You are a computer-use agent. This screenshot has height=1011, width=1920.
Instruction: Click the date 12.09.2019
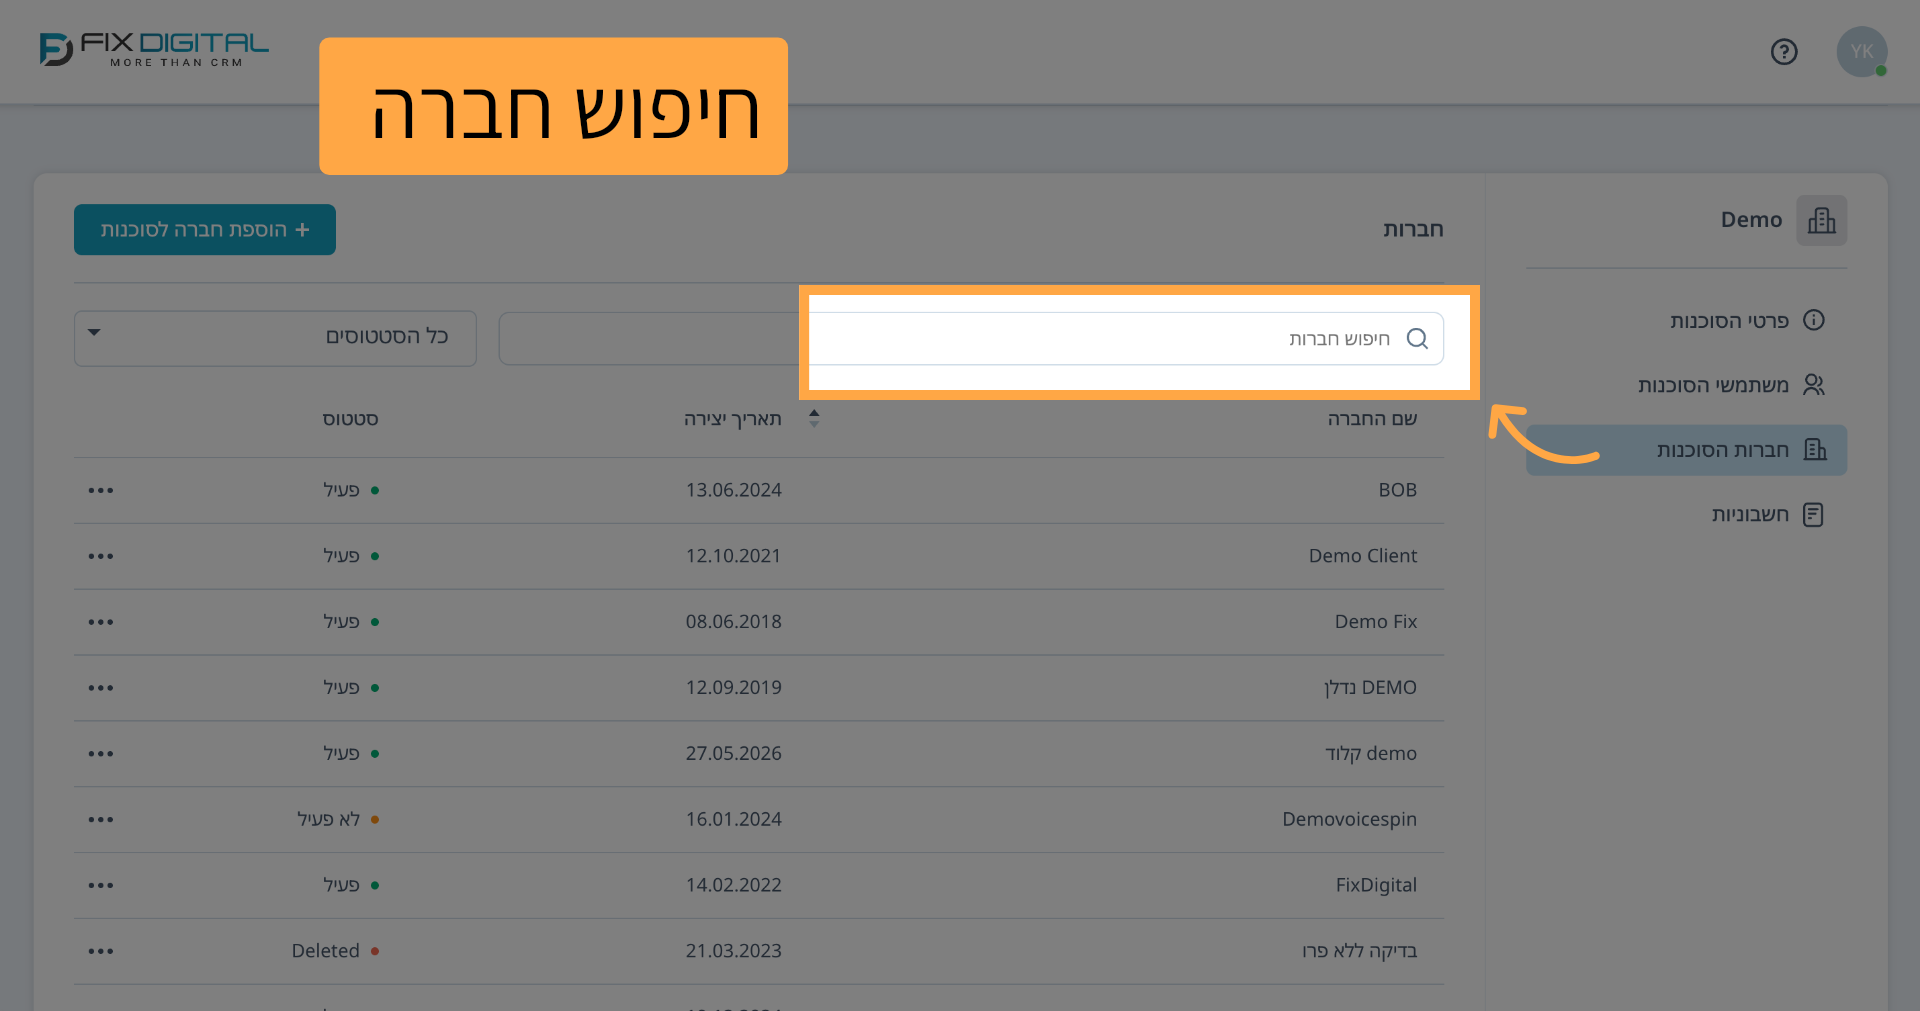click(734, 688)
